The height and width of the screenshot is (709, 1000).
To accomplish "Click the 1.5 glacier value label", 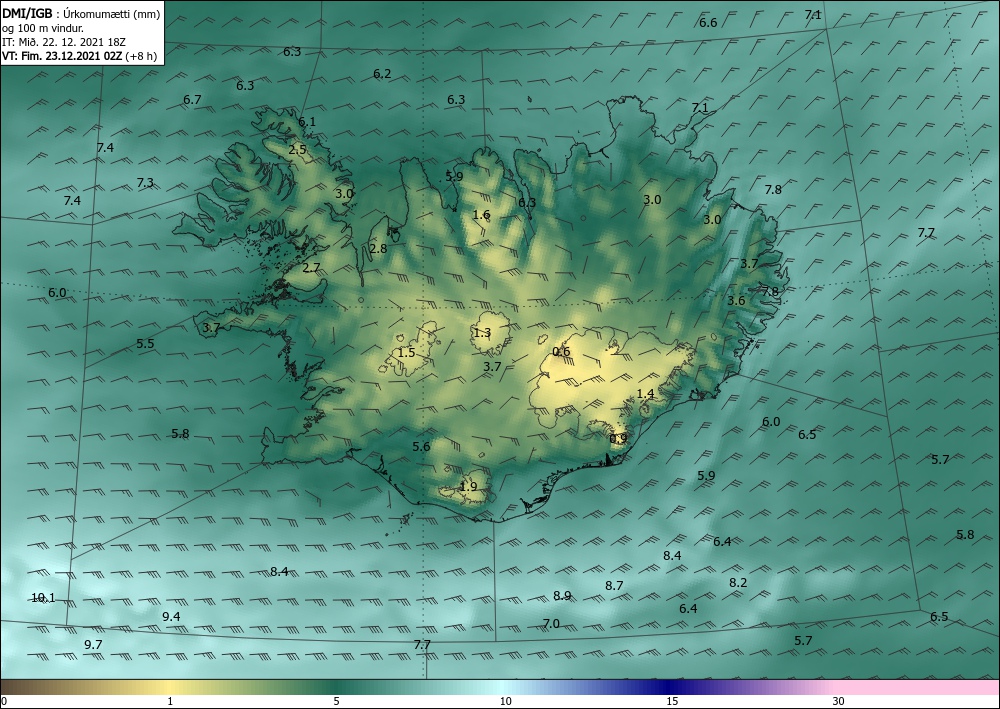I will coord(406,353).
